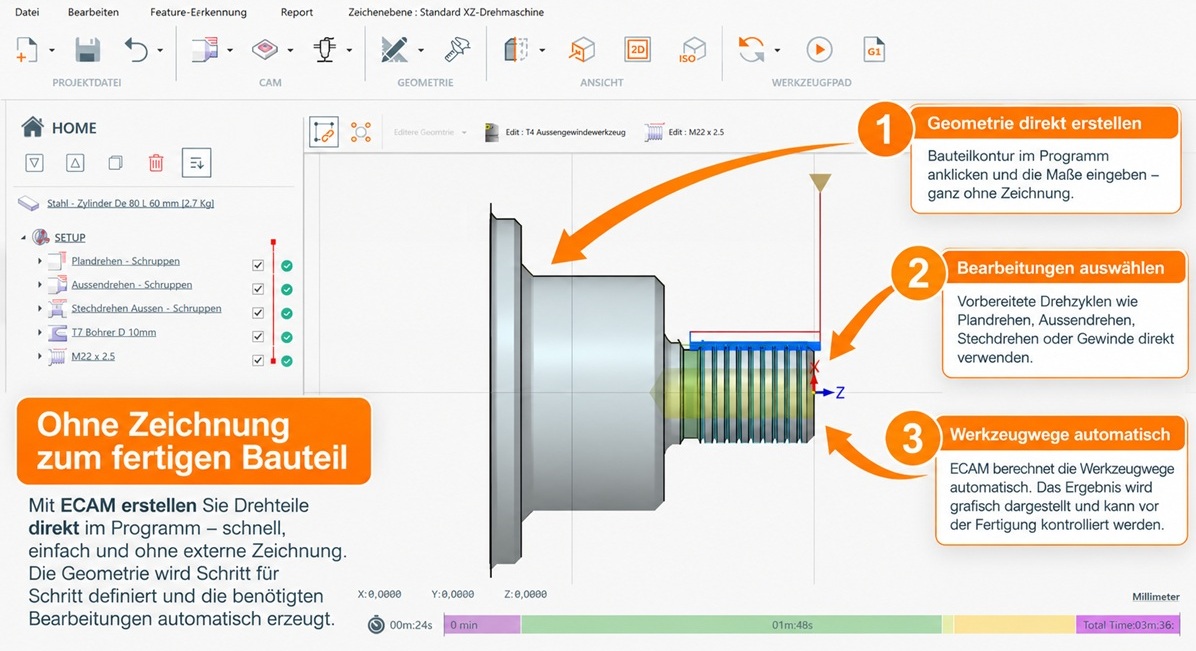Open the undo history dropdown arrow
Screen dimensions: 1196x651
[x=160, y=51]
